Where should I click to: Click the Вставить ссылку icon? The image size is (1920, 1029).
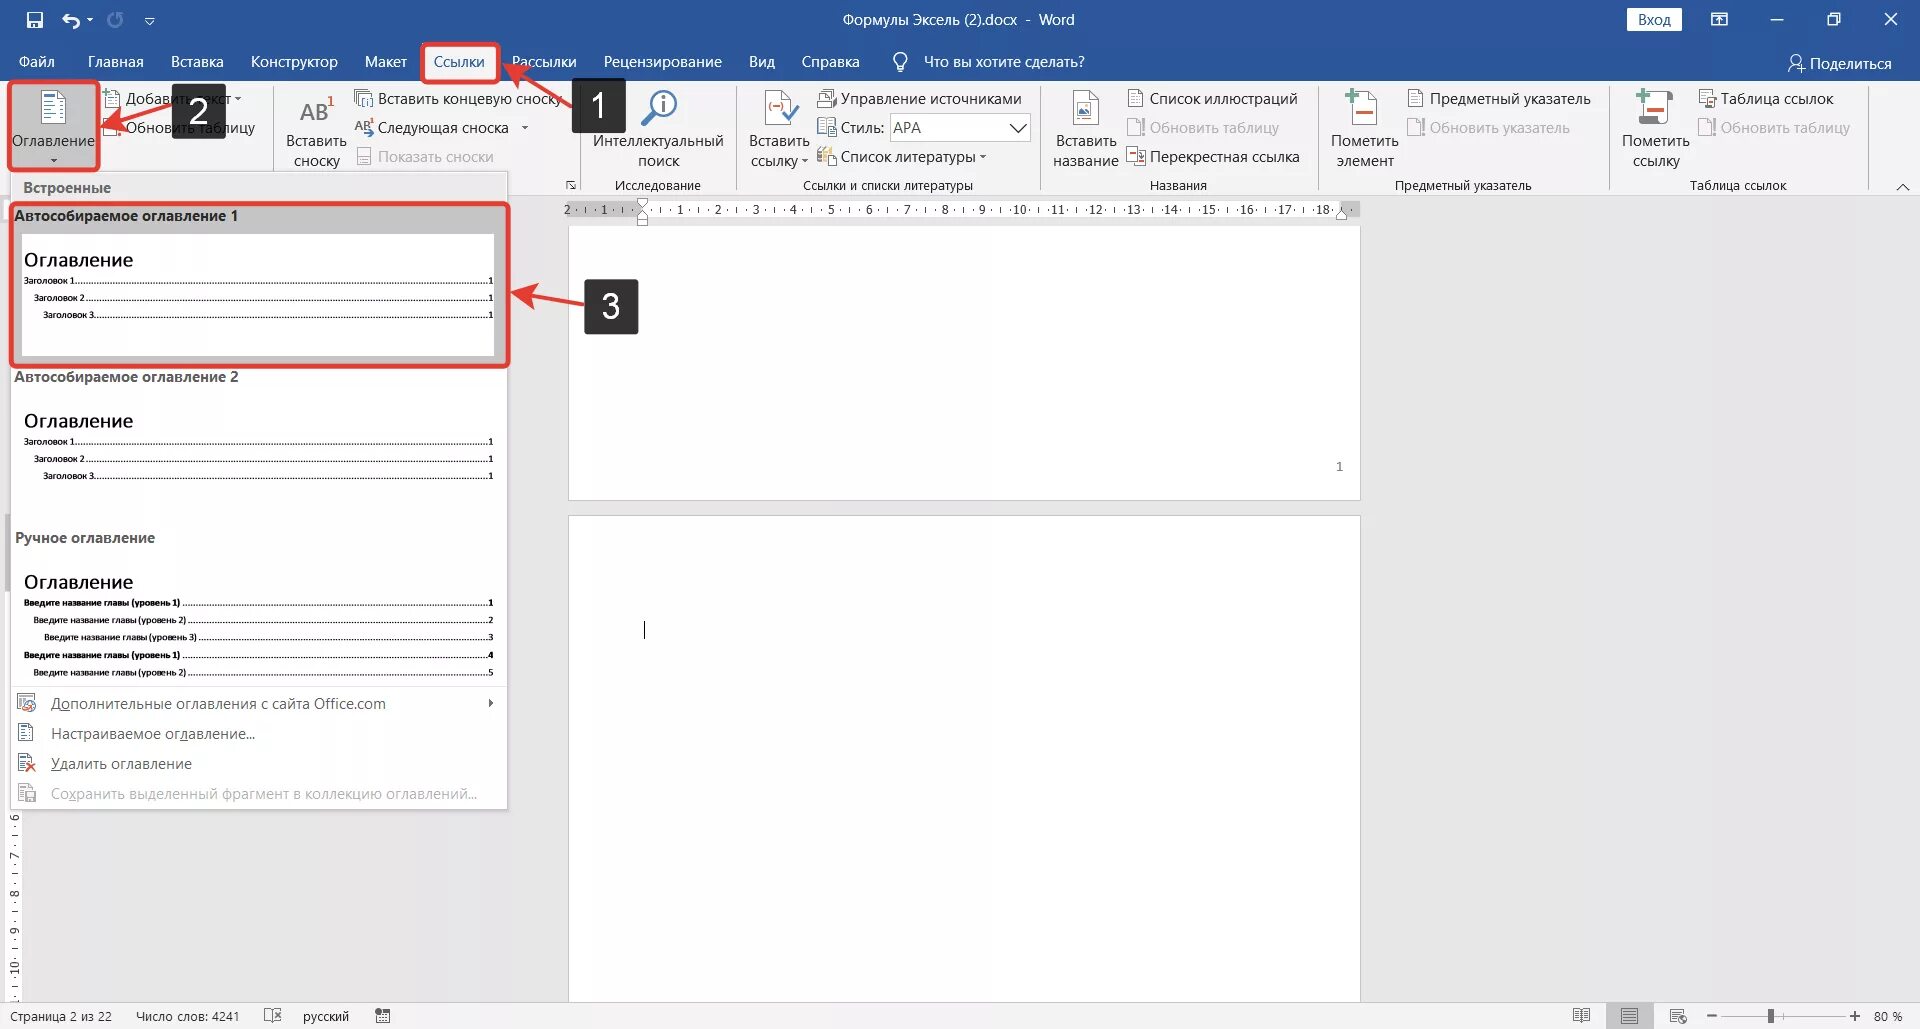pos(779,109)
